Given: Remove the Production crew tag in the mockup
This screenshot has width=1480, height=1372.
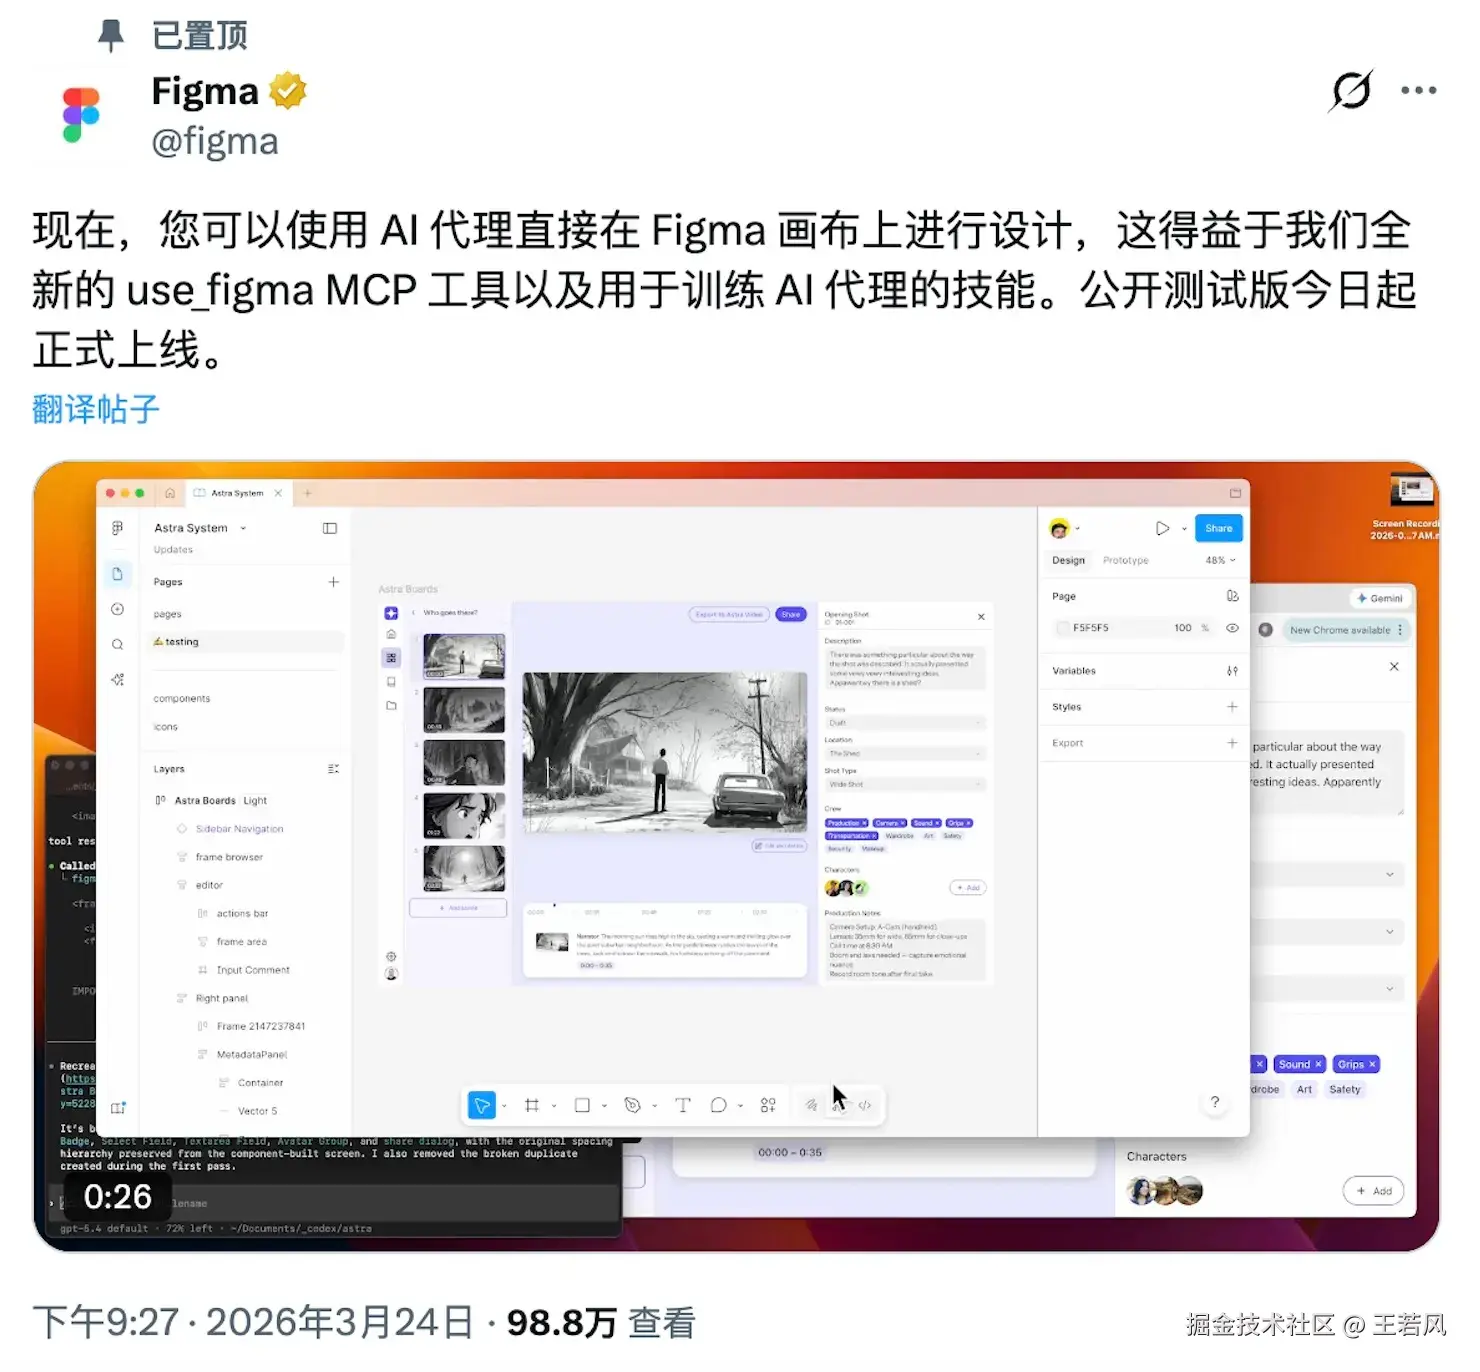Looking at the screenshot, I should tap(865, 823).
